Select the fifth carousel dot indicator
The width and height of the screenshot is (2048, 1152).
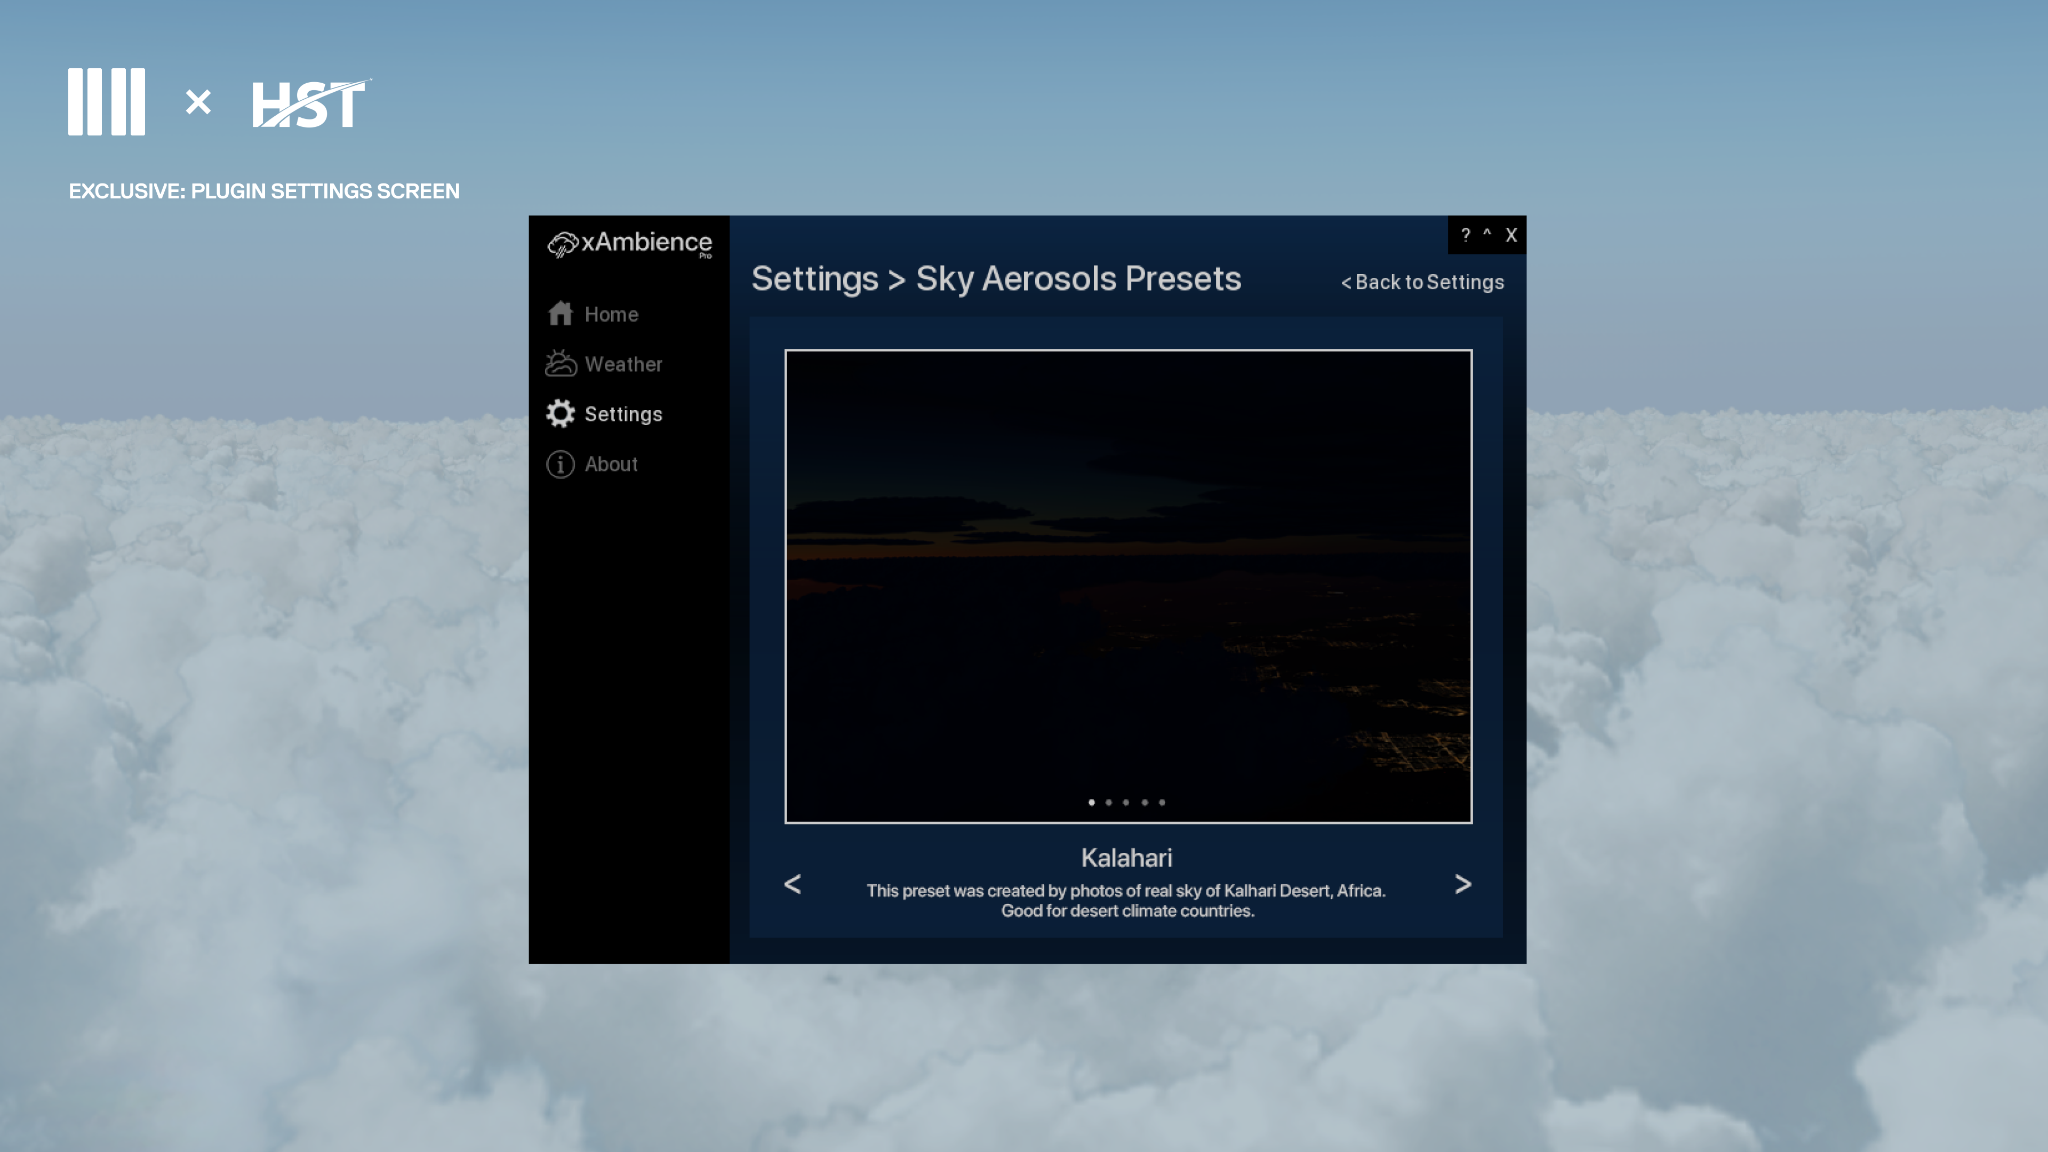[1162, 802]
